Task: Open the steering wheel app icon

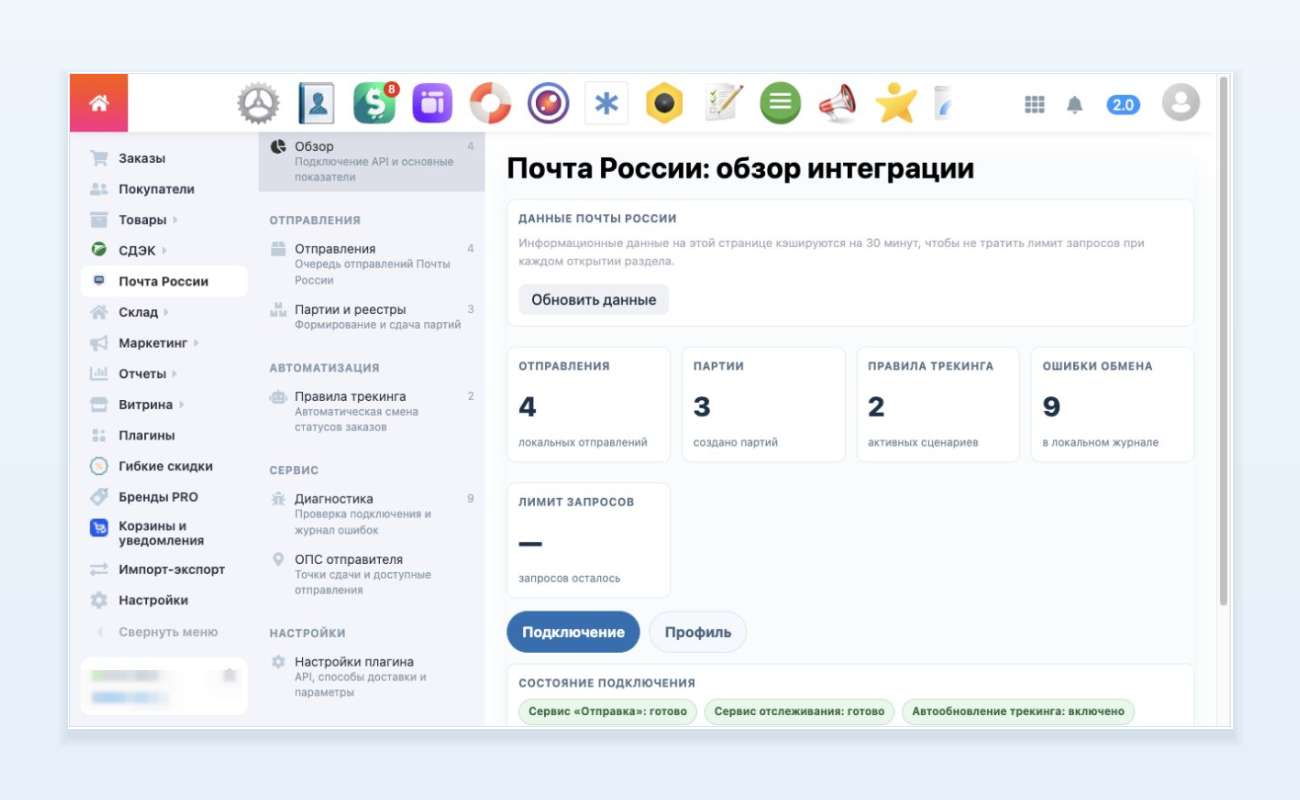Action: (x=258, y=103)
